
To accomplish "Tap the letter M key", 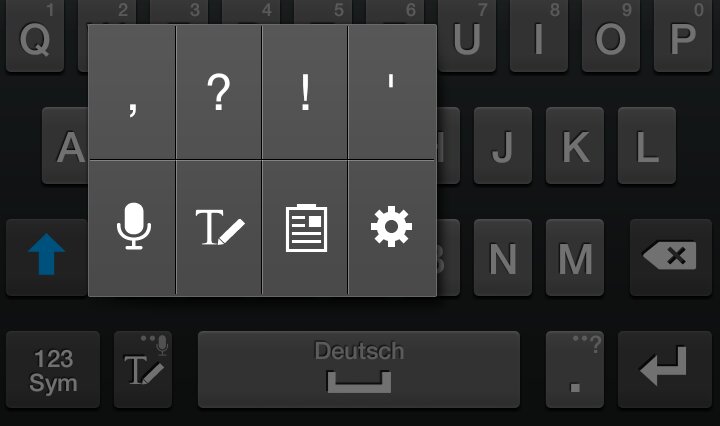I will (574, 257).
